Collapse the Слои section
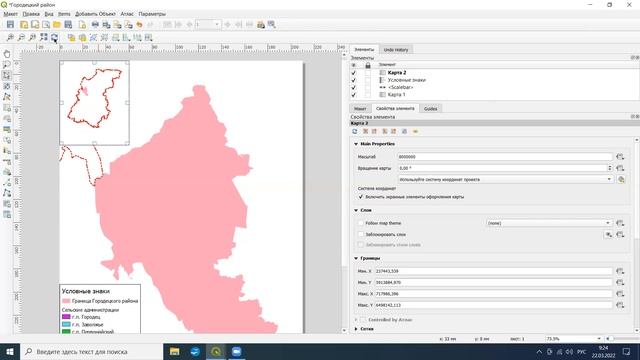 pyautogui.click(x=356, y=210)
